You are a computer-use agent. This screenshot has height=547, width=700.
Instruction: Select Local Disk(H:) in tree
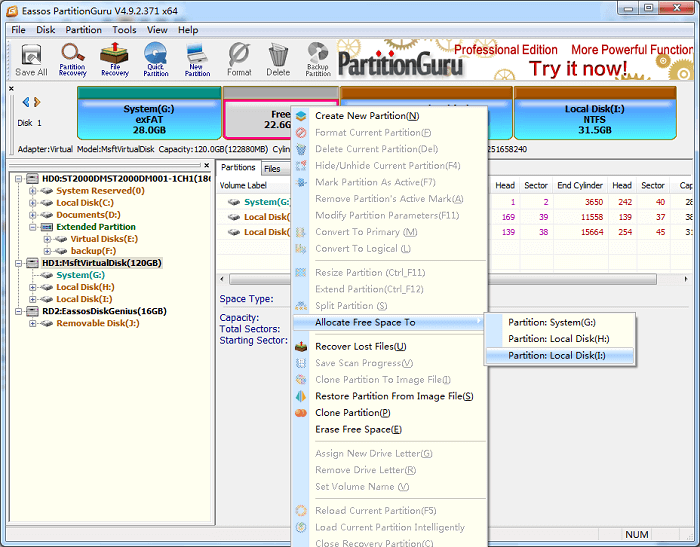point(85,287)
